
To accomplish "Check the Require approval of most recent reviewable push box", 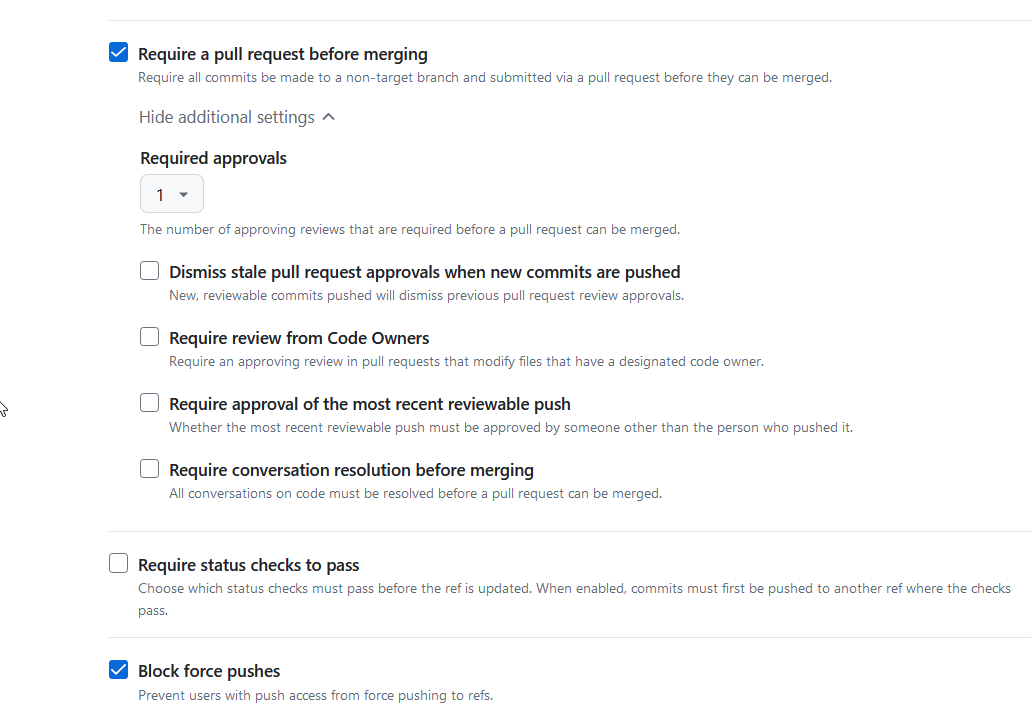I will (150, 403).
